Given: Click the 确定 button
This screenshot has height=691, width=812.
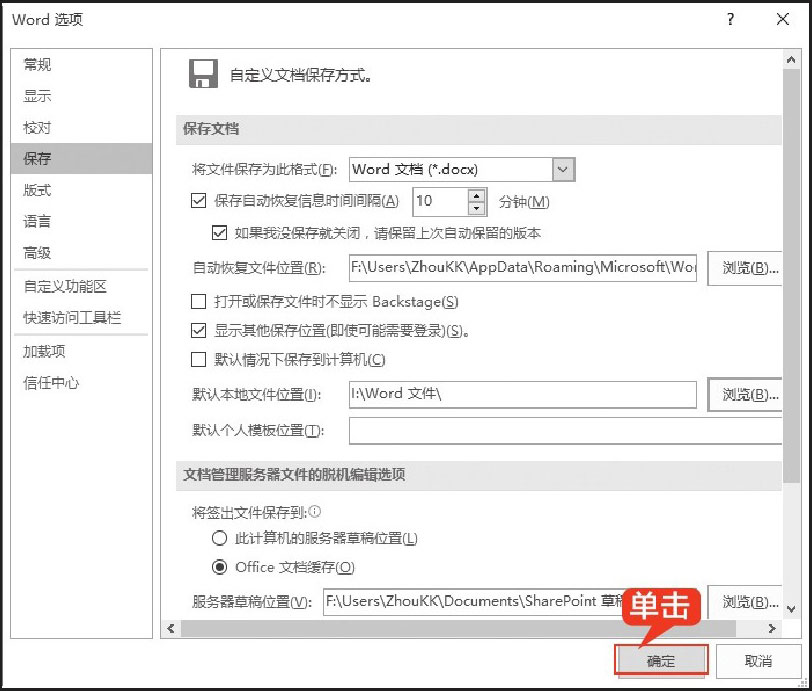Looking at the screenshot, I should (x=661, y=661).
